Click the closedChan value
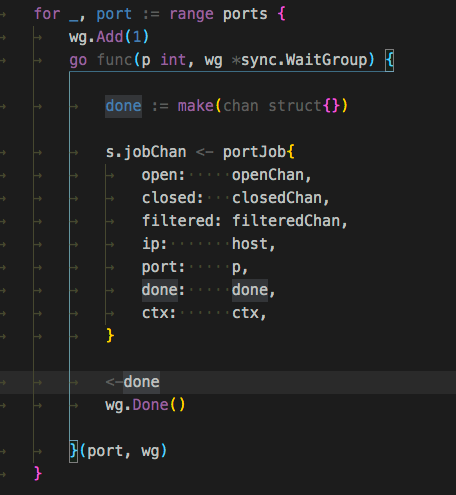This screenshot has height=495, width=456. [277, 198]
